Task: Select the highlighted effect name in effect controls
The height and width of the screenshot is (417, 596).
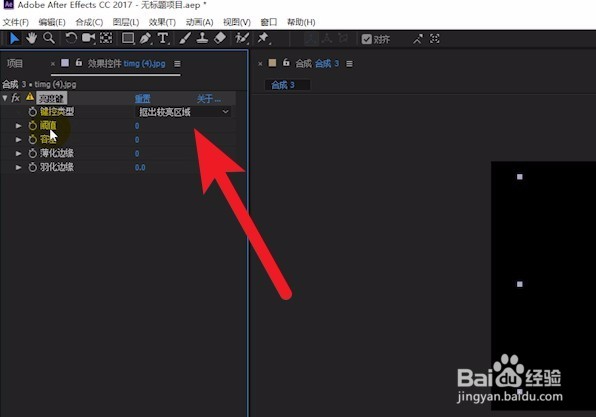Action: point(52,98)
